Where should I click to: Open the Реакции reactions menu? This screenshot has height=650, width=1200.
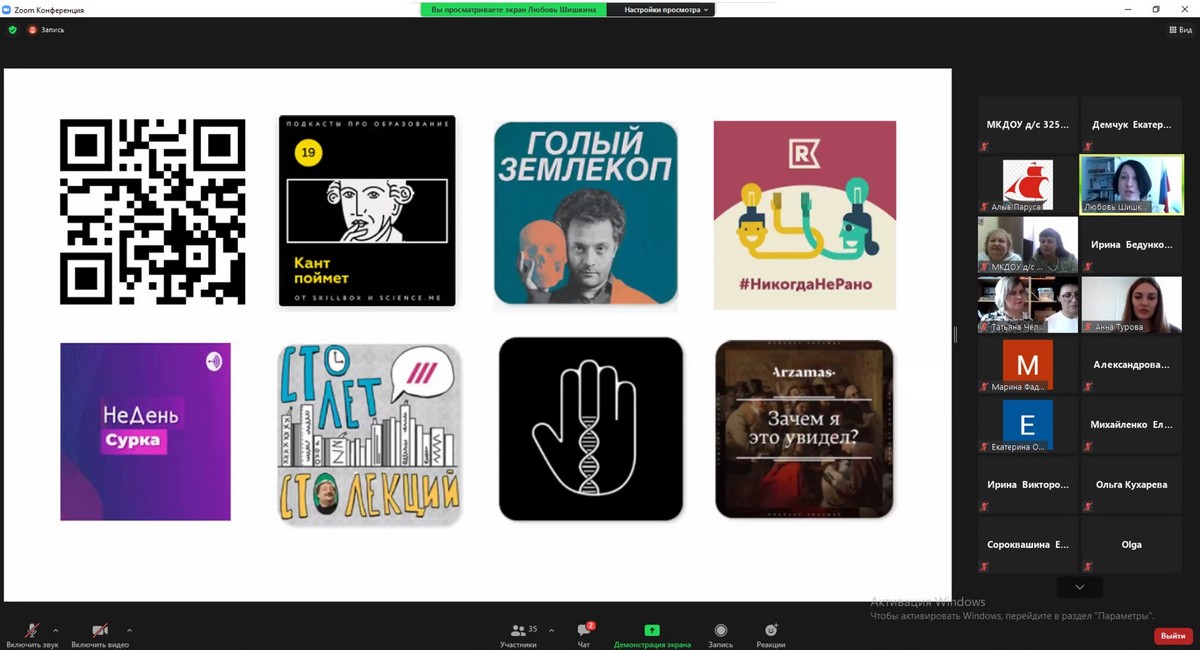771,634
